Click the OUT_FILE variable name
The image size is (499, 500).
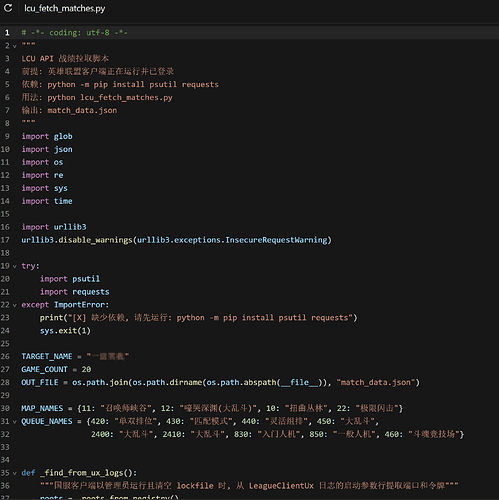tap(40, 382)
